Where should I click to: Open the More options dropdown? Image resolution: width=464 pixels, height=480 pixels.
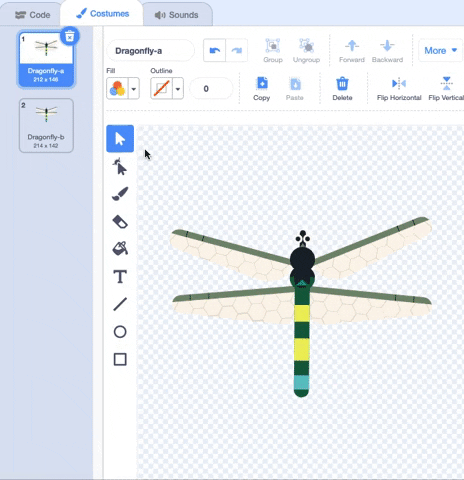click(x=440, y=51)
